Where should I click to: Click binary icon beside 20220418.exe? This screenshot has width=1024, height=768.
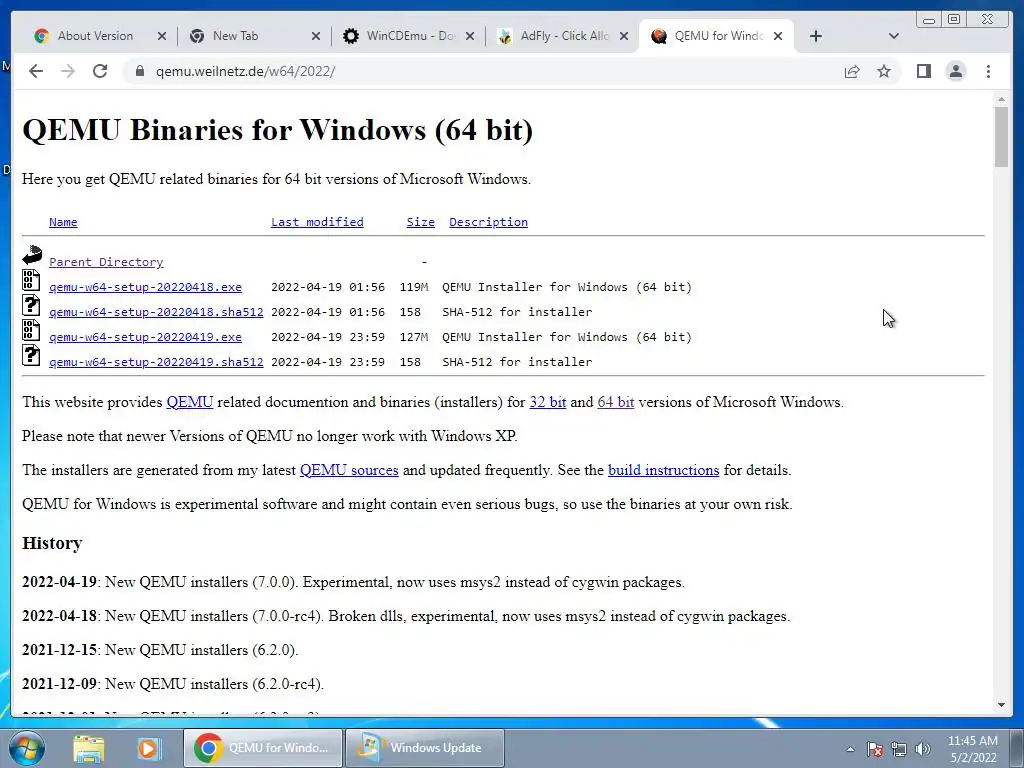point(31,280)
